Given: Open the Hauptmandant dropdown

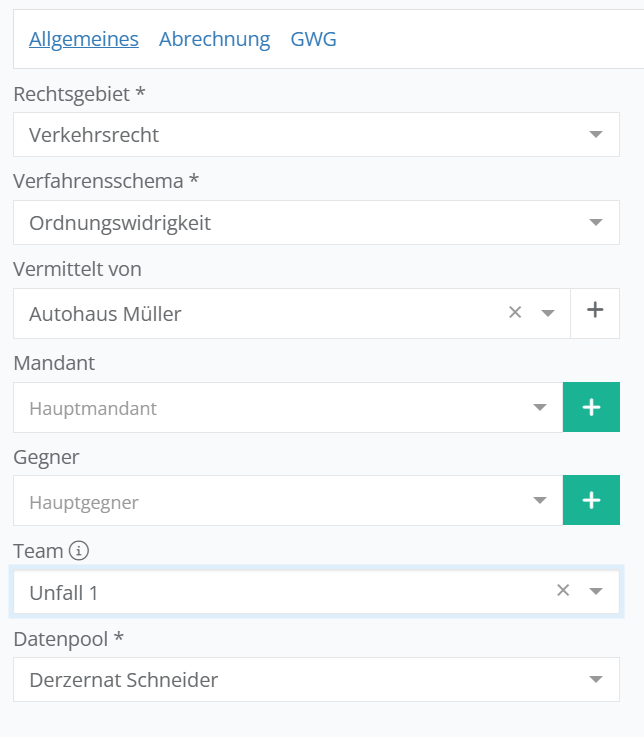Looking at the screenshot, I should coord(540,408).
